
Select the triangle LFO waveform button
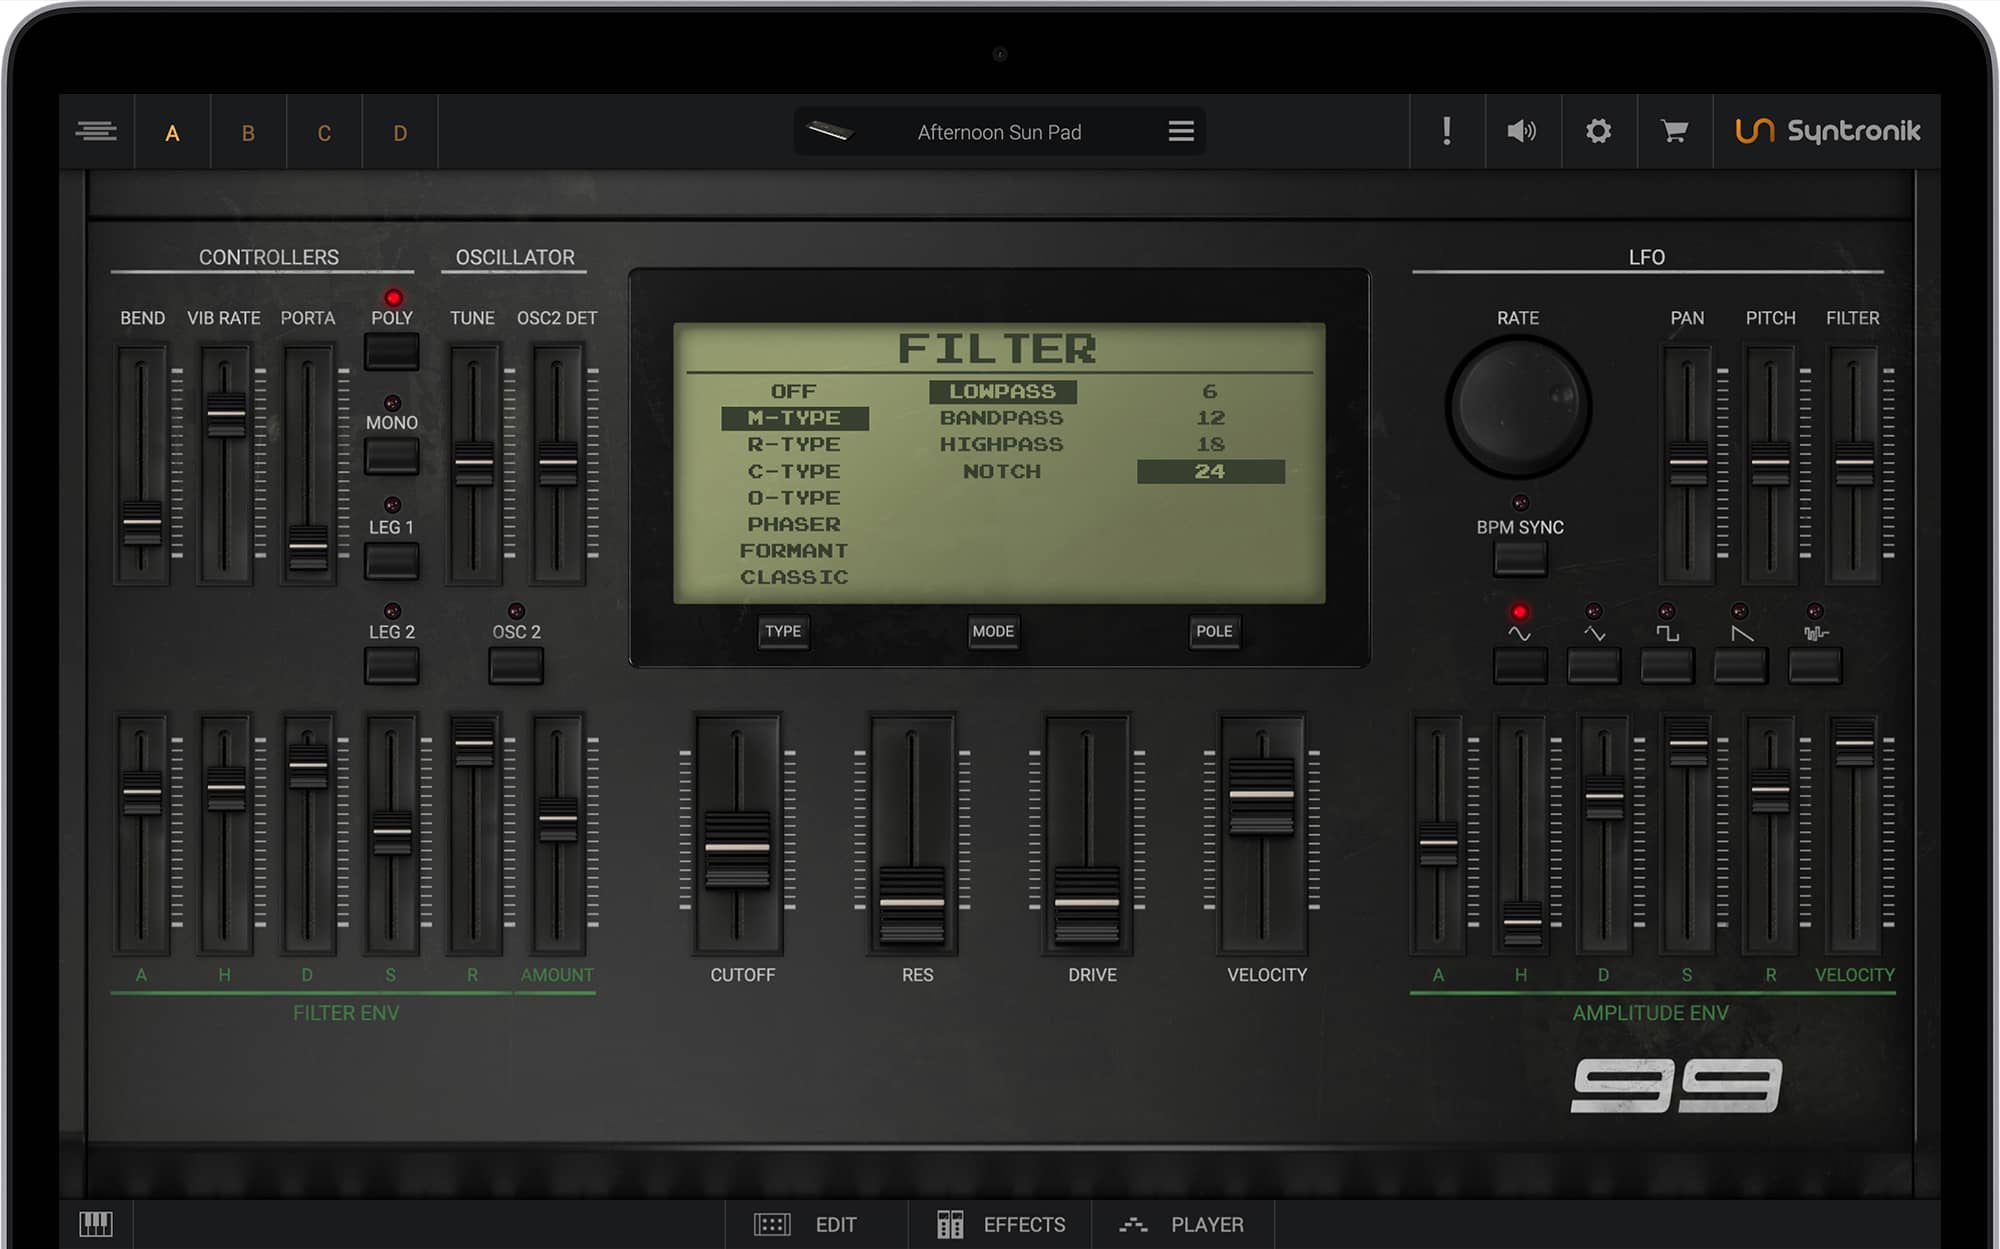tap(1593, 666)
